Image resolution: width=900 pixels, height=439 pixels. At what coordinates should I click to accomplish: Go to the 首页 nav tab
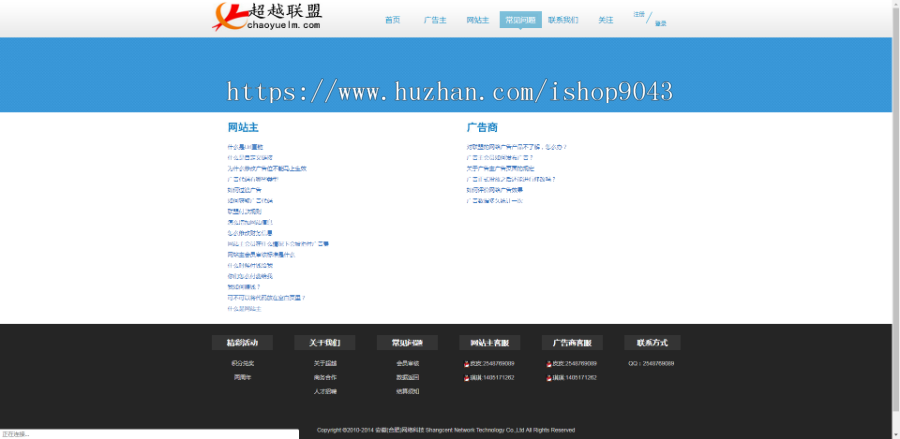[x=393, y=20]
